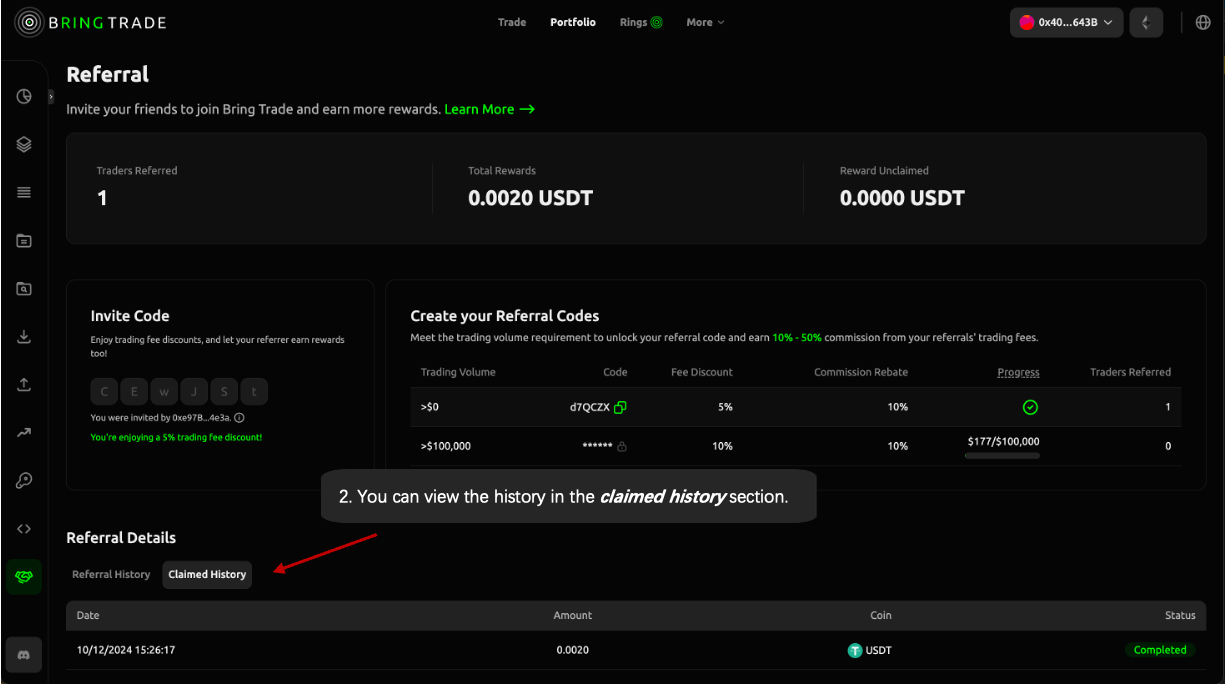Open the withdraw upload-arrow sidebar icon
The width and height of the screenshot is (1226, 684).
pos(24,385)
